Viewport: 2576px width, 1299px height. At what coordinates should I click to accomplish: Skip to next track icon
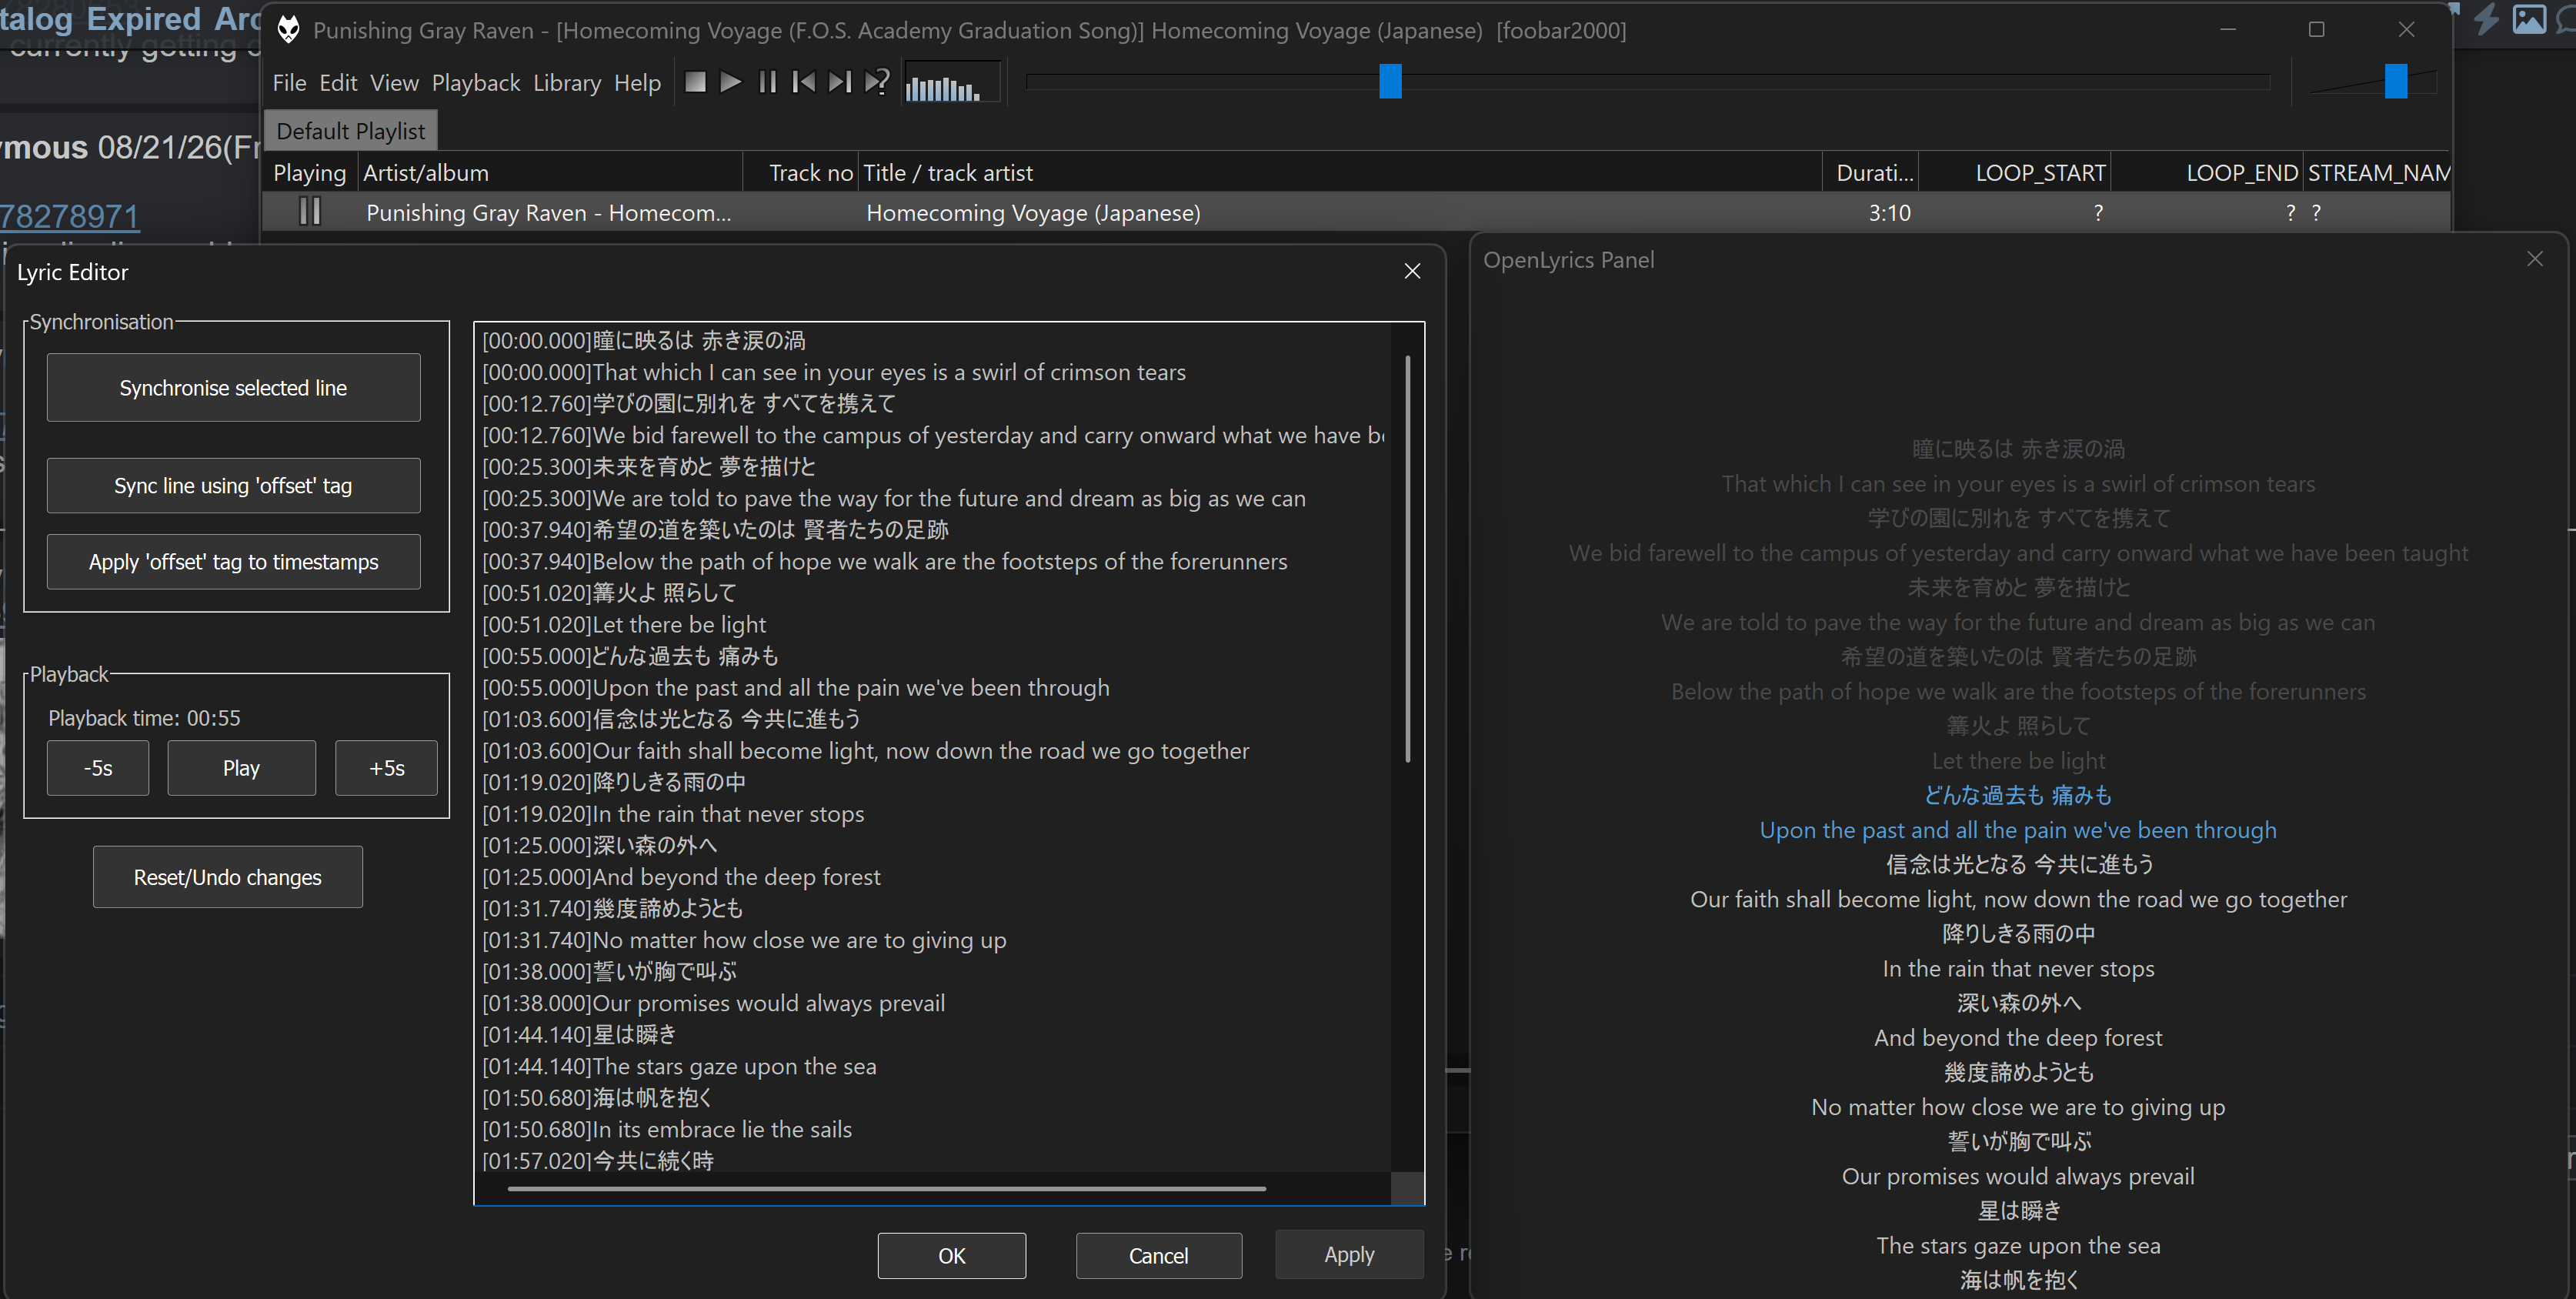pos(840,82)
